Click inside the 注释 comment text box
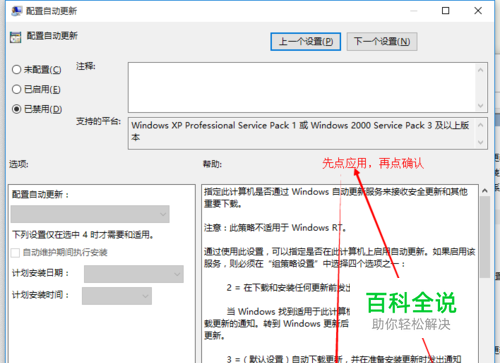Image resolution: width=500 pixels, height=363 pixels. click(302, 87)
